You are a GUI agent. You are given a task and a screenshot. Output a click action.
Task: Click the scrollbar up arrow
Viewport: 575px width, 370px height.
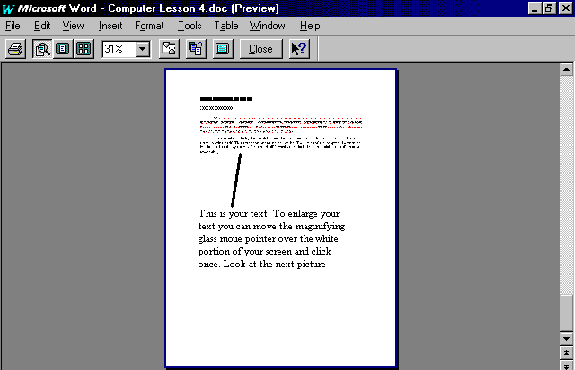tap(566, 70)
